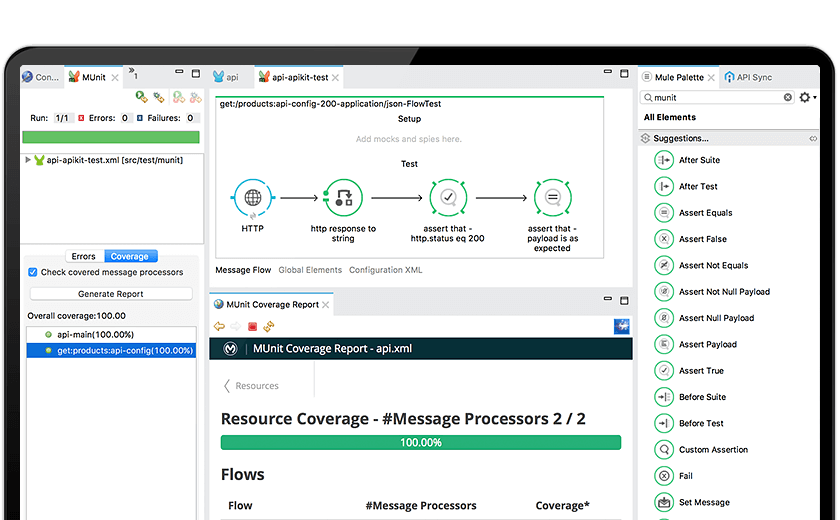
Task: Click the 'Overall coverage:100.00' label
Action: pos(77,316)
